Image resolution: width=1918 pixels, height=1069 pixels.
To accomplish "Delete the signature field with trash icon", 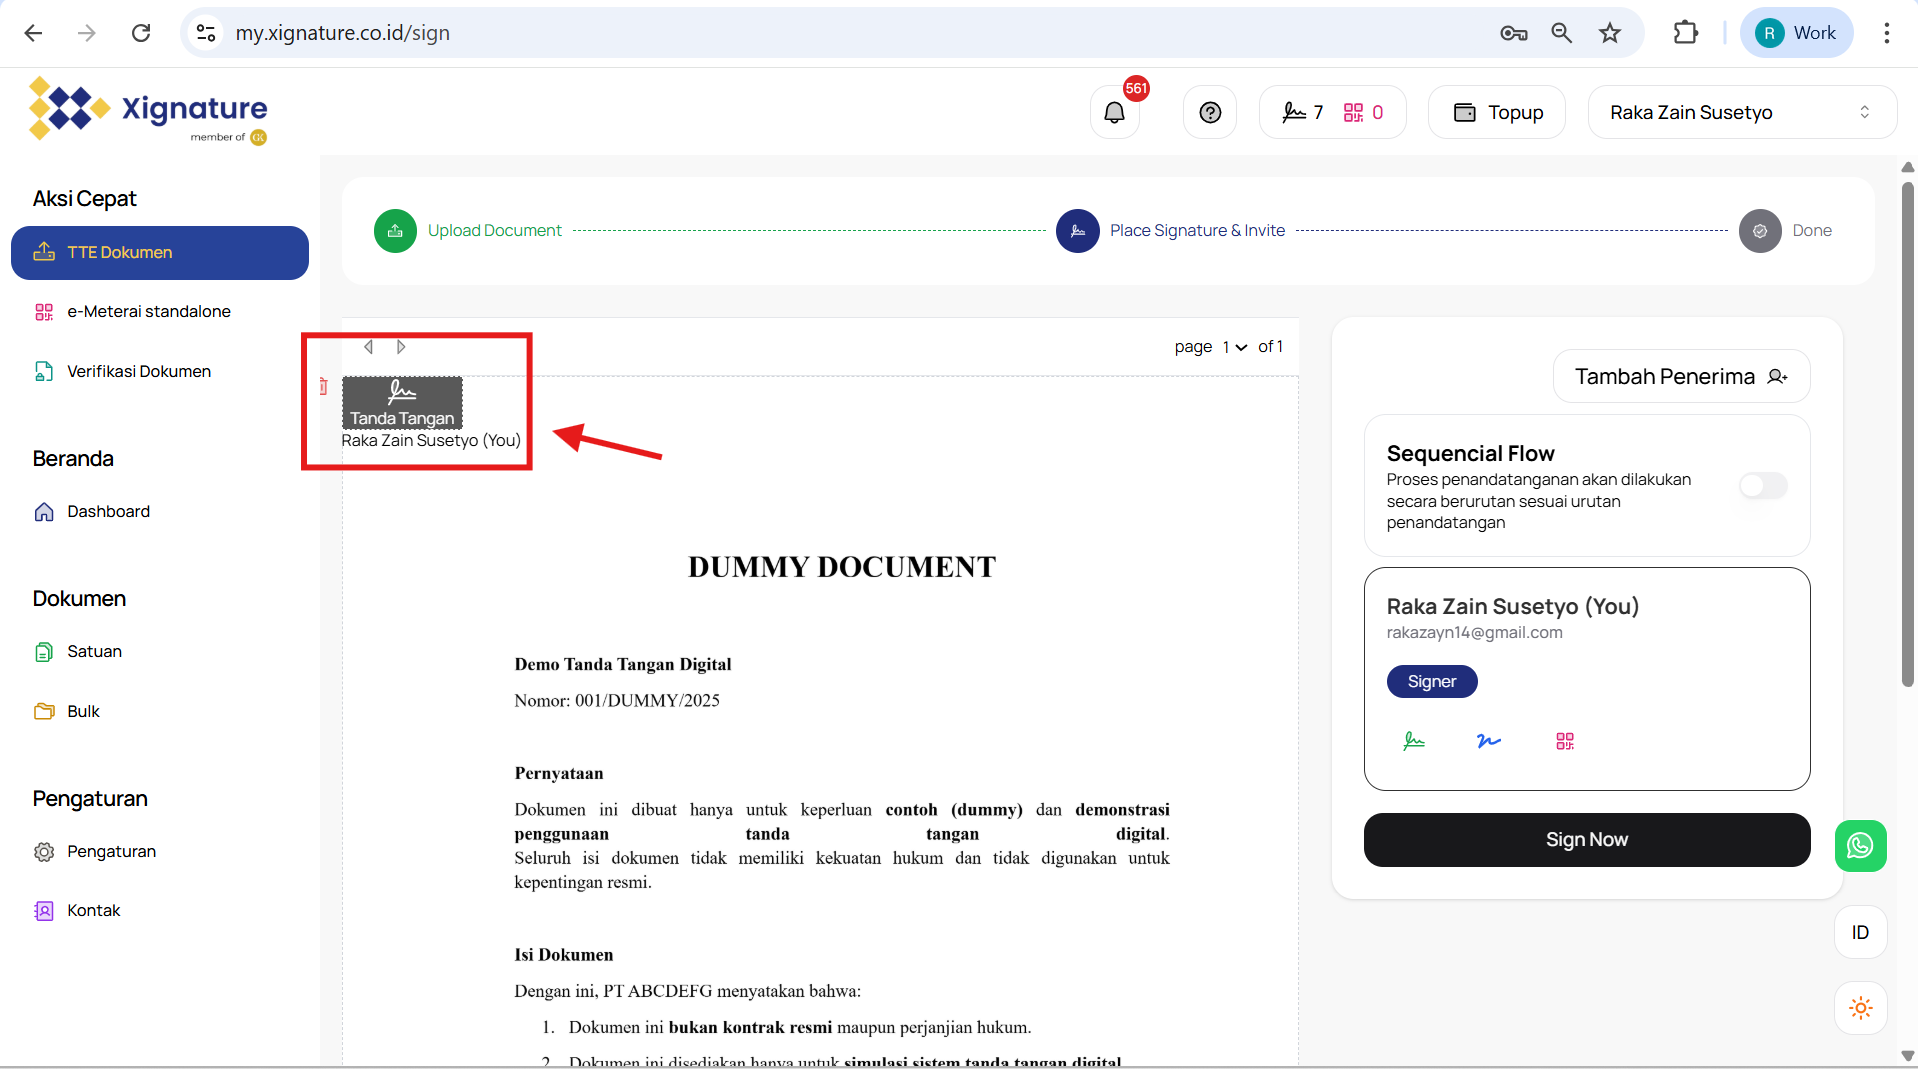I will (x=323, y=386).
